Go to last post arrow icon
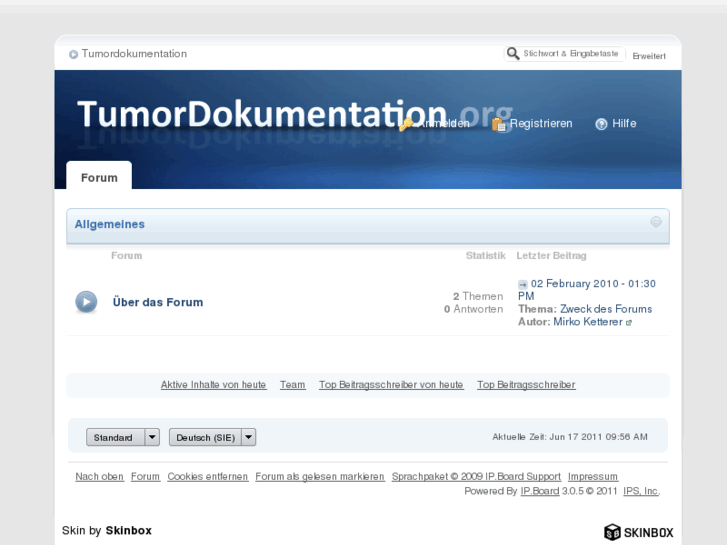Image resolution: width=727 pixels, height=545 pixels. click(523, 284)
